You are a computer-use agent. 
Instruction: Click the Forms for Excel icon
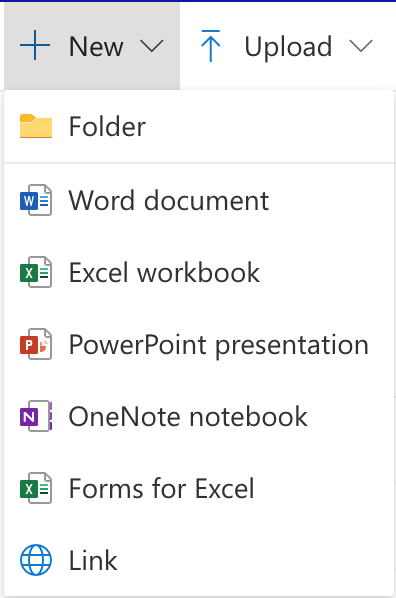coord(36,488)
